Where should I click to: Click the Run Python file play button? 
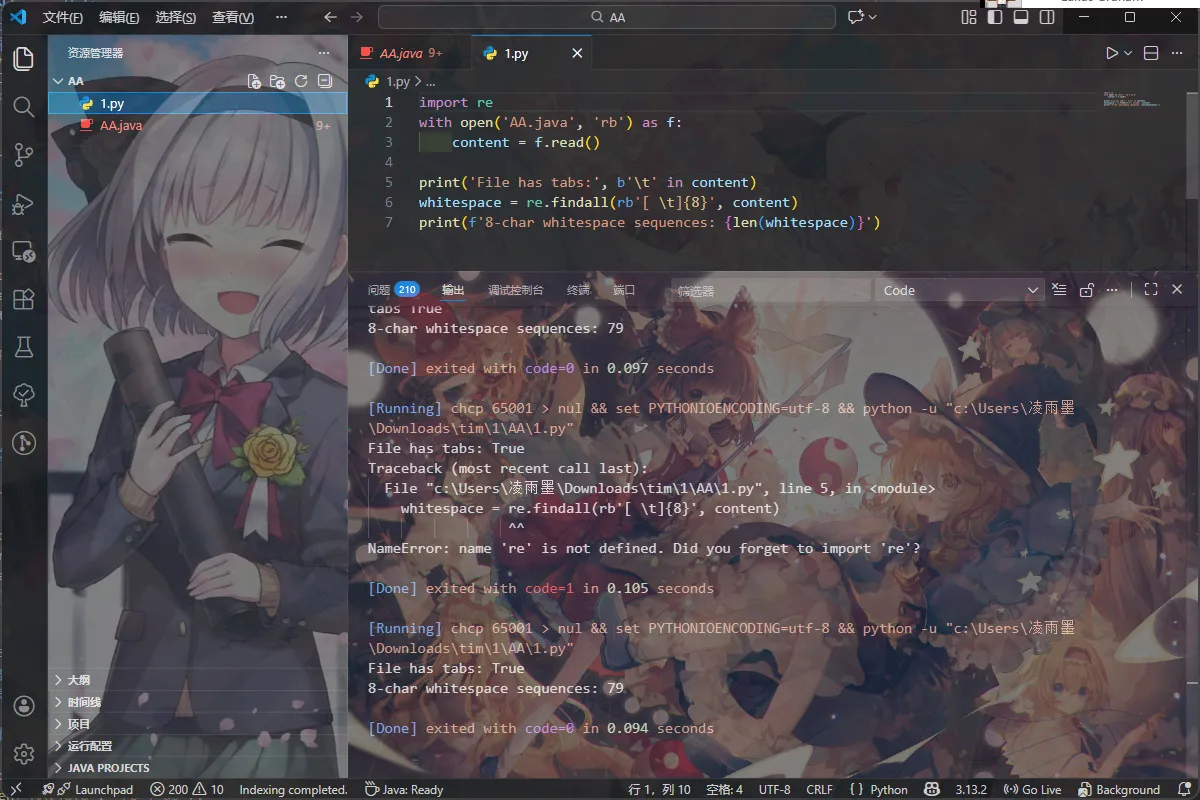(1111, 53)
